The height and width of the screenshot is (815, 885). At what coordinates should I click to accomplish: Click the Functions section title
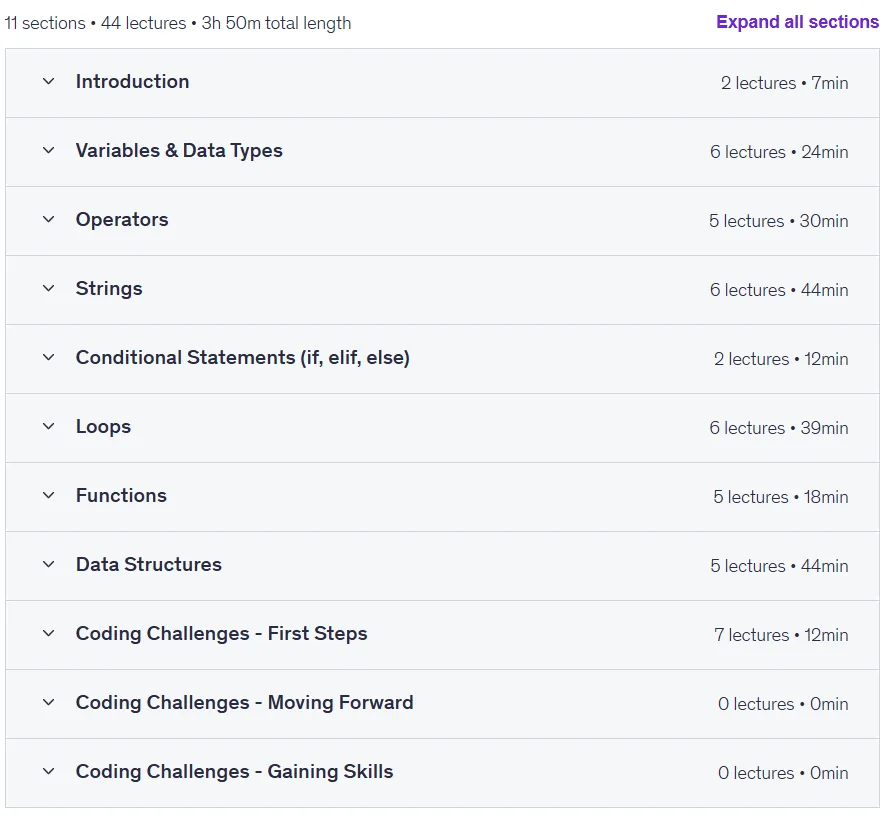coord(121,496)
